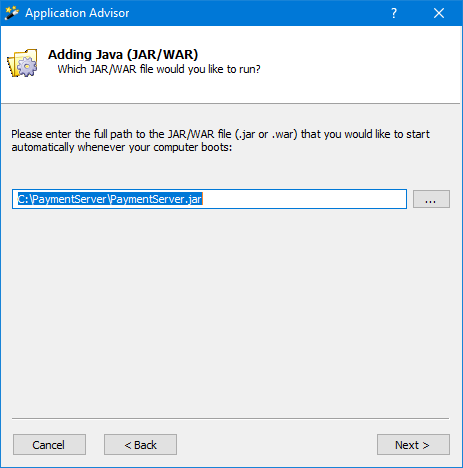This screenshot has height=468, width=463.
Task: Go to previous step with '< Back'
Action: (x=140, y=445)
